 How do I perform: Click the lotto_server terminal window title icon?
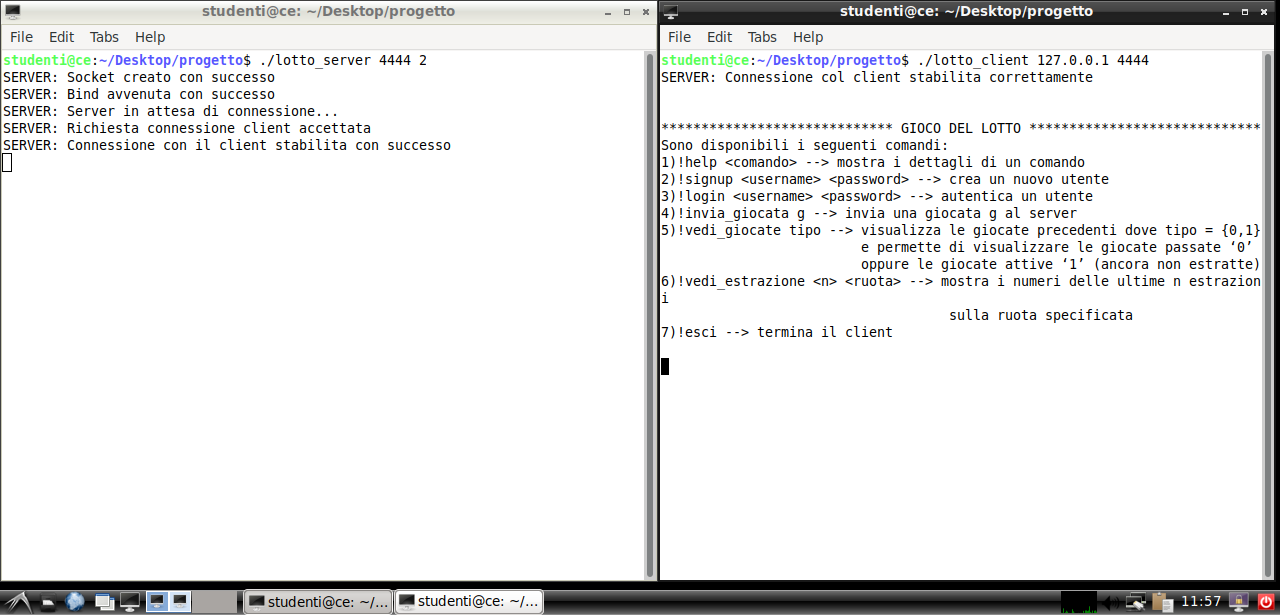click(13, 11)
